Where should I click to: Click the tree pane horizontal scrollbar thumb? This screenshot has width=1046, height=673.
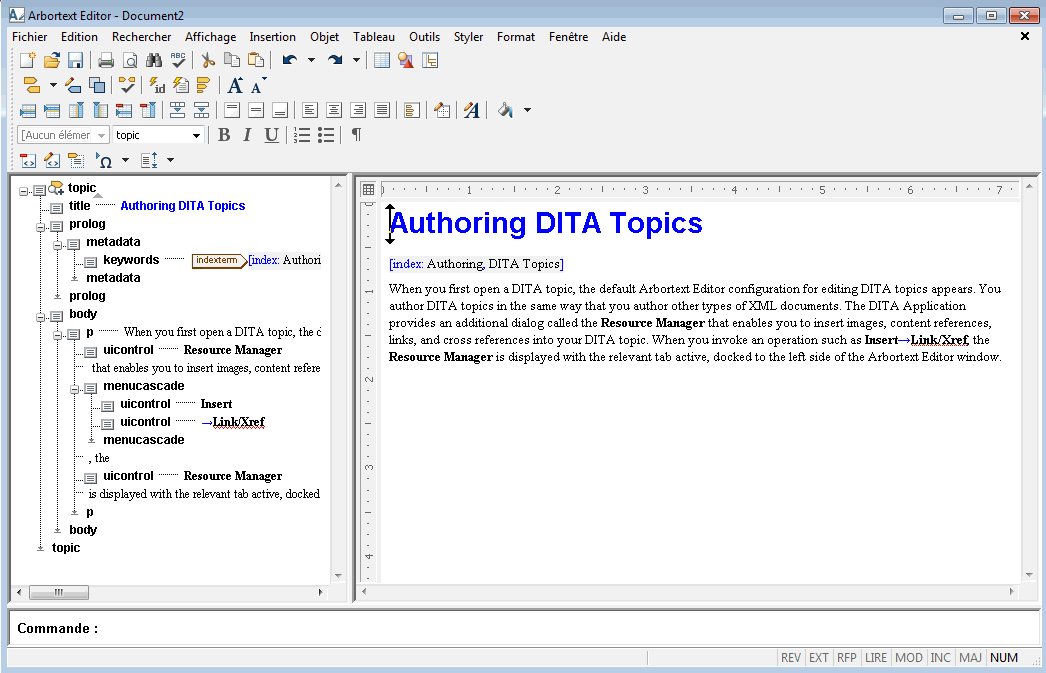click(59, 592)
